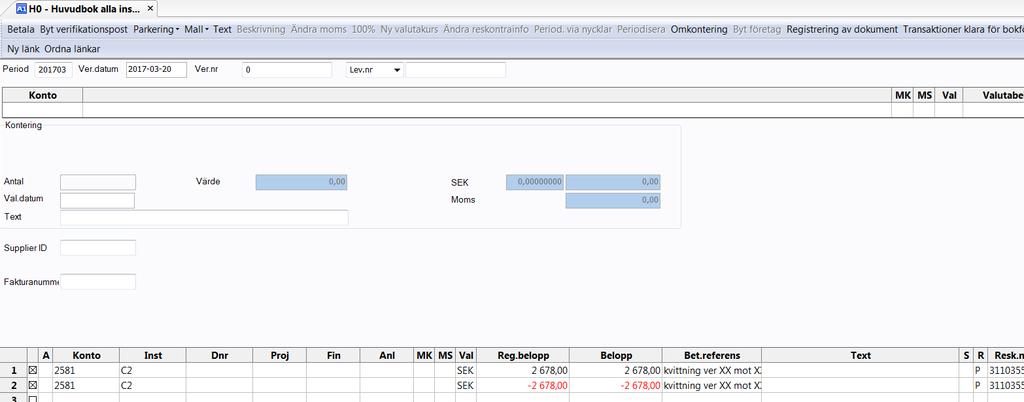Image resolution: width=1024 pixels, height=402 pixels.
Task: Click Bet.referens cell in row 2
Action: 712,386
